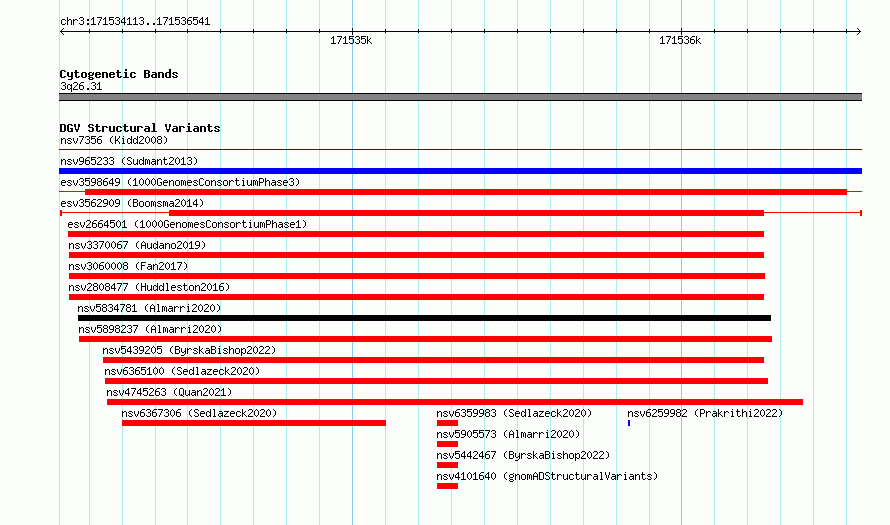The image size is (890, 525).
Task: Select small red bar under nsv5905573
Action: coord(447,444)
